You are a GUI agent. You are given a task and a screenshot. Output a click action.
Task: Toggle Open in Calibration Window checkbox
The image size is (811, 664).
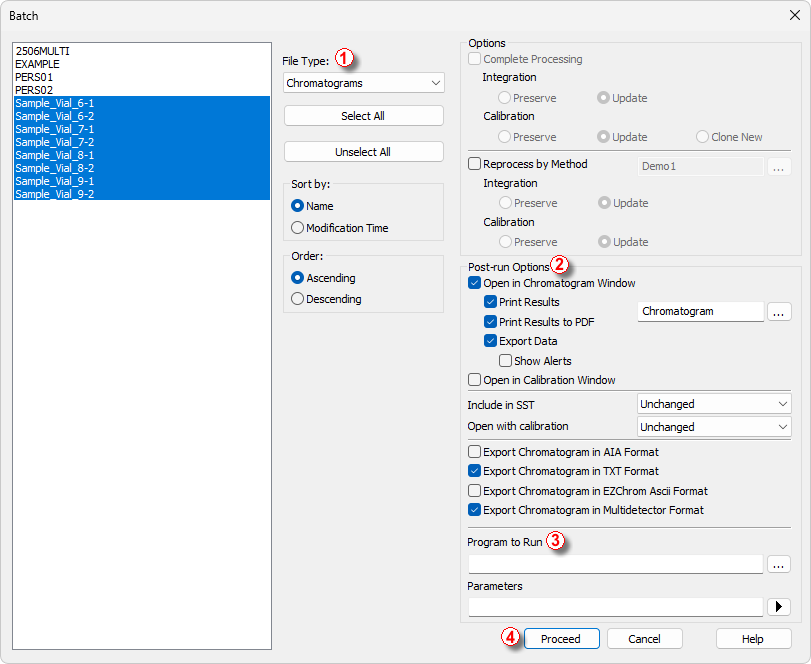475,380
